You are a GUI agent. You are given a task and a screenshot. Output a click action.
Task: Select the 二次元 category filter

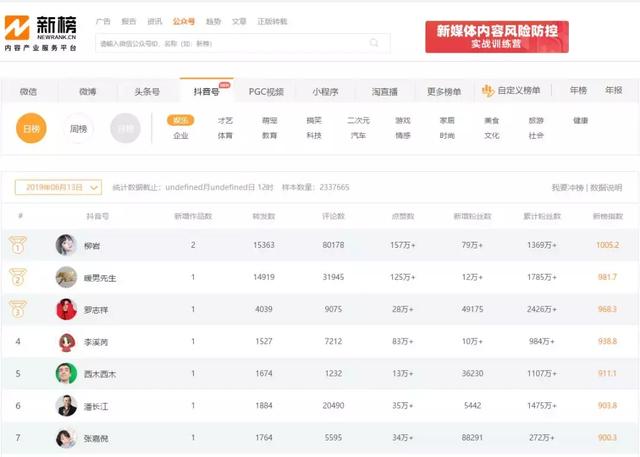pos(358,120)
